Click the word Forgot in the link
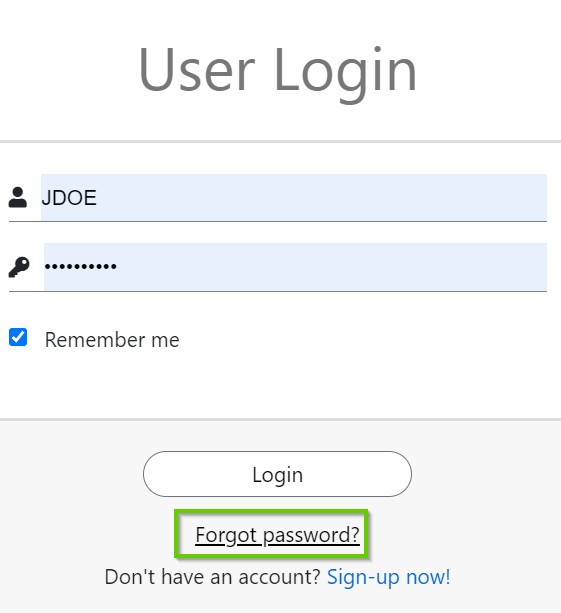 click(x=226, y=535)
